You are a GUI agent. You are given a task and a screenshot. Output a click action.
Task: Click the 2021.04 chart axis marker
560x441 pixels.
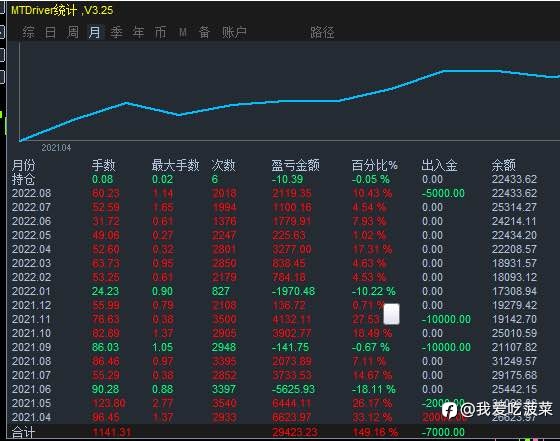click(56, 148)
